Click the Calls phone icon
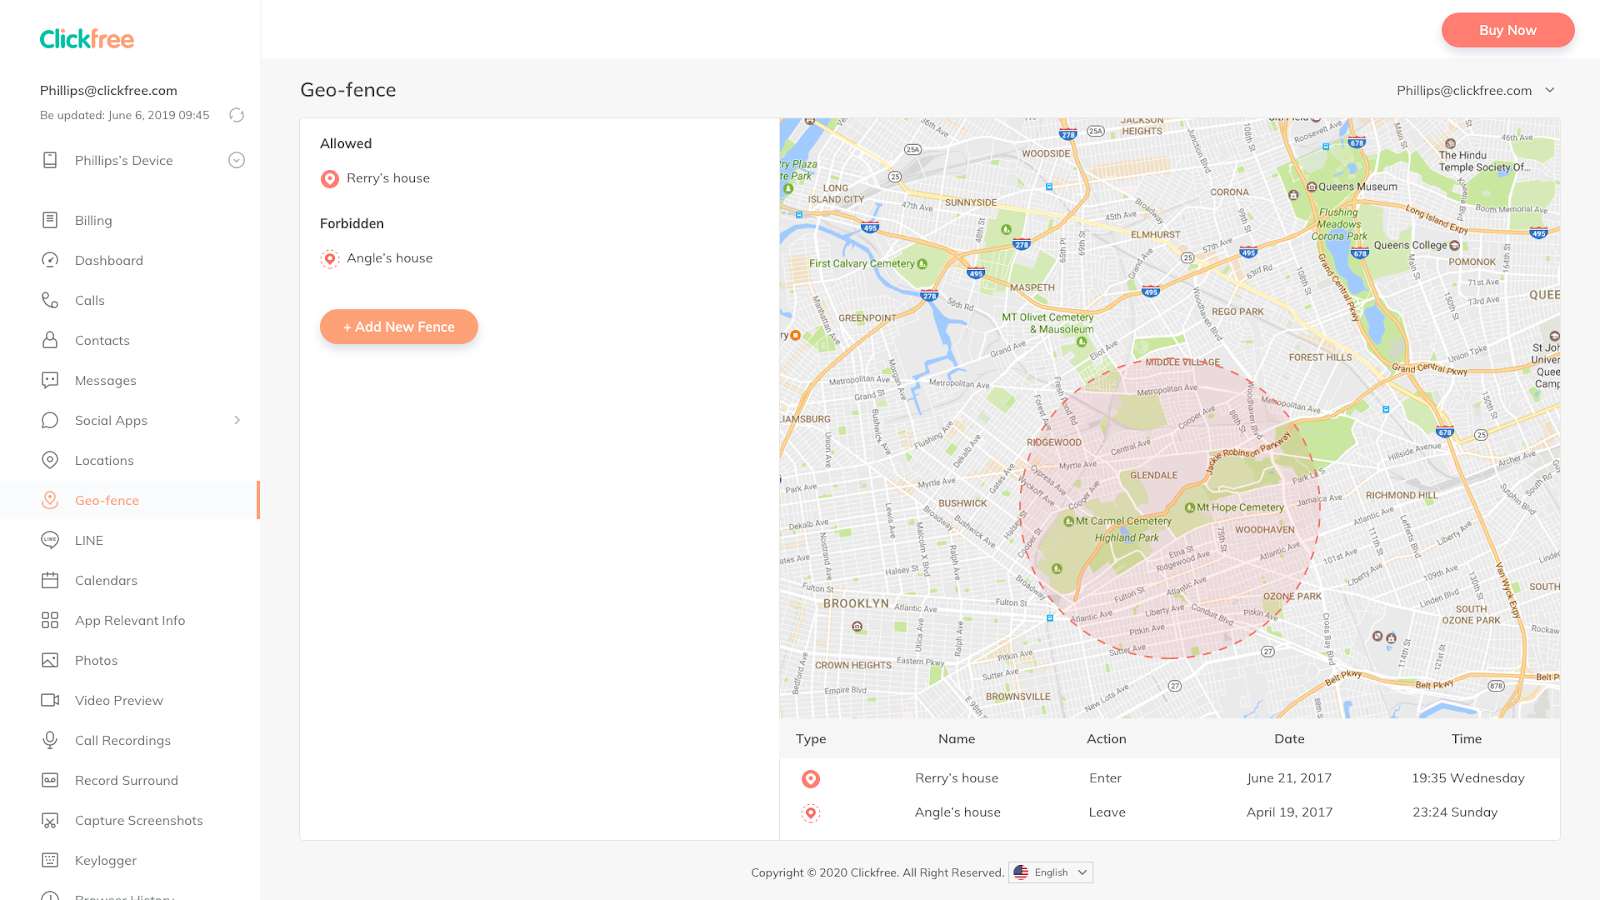 pos(50,300)
